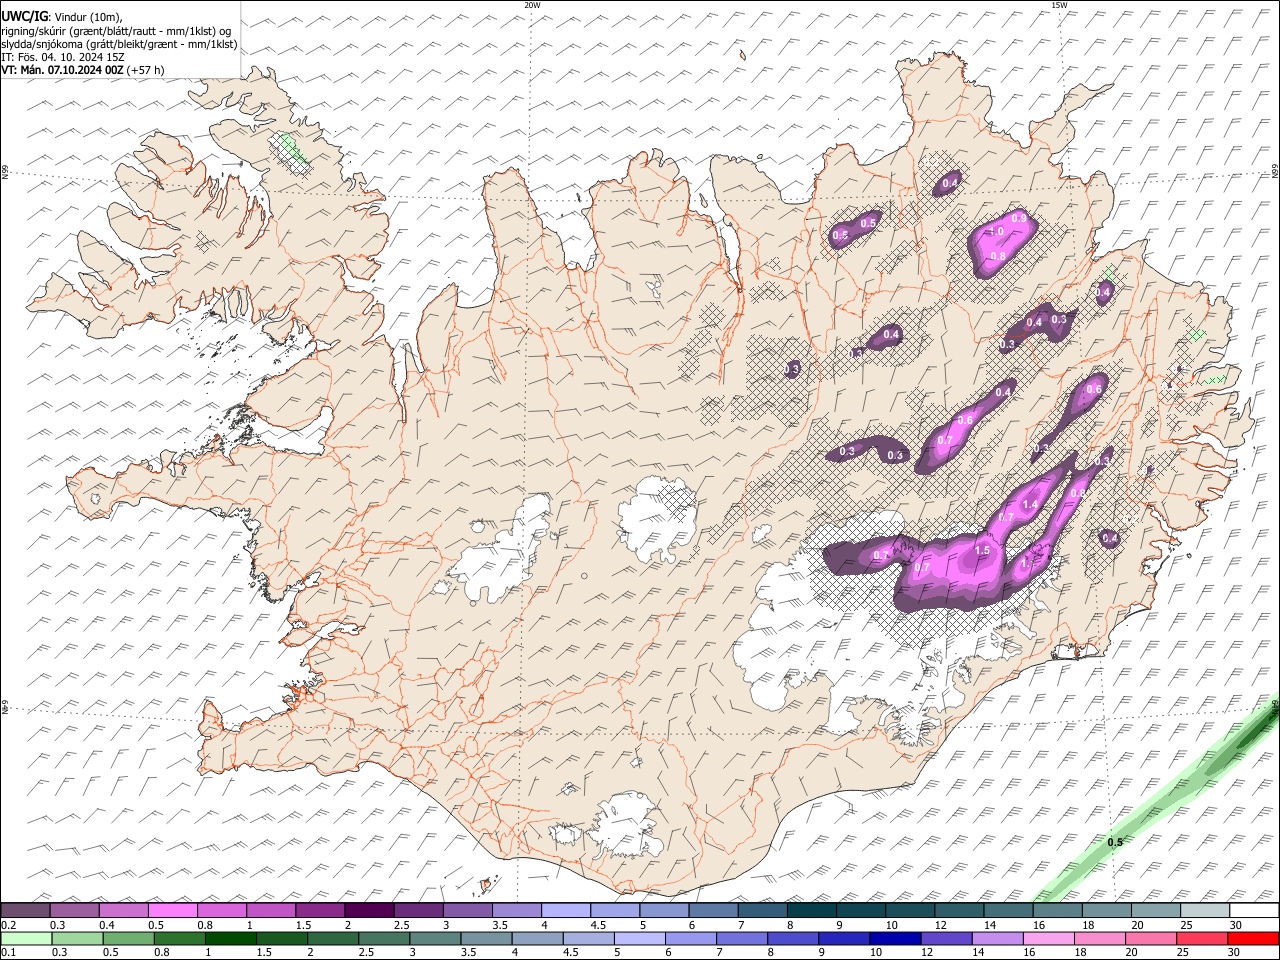
Task: Click the "Vindur (10m)" title text
Action: (87, 16)
